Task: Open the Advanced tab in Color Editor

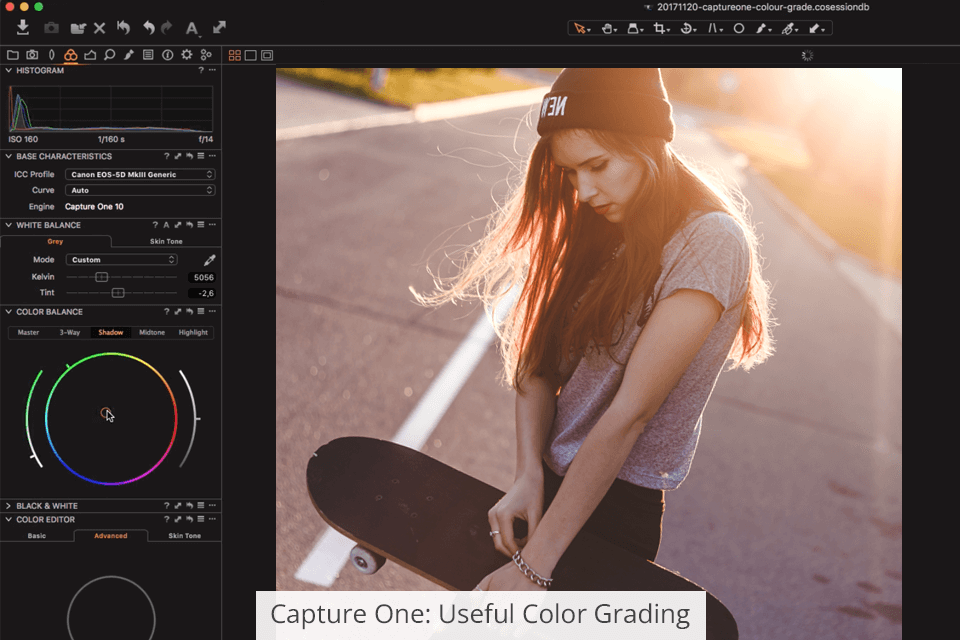Action: (110, 536)
